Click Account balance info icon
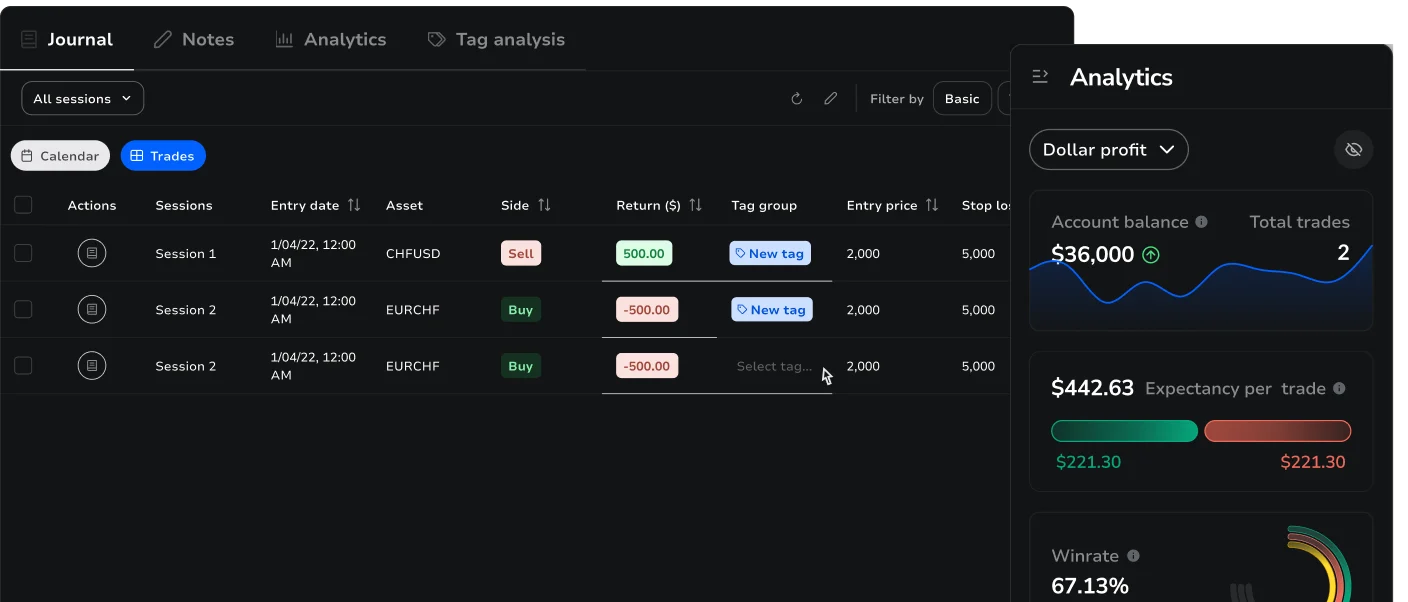 coord(1202,222)
